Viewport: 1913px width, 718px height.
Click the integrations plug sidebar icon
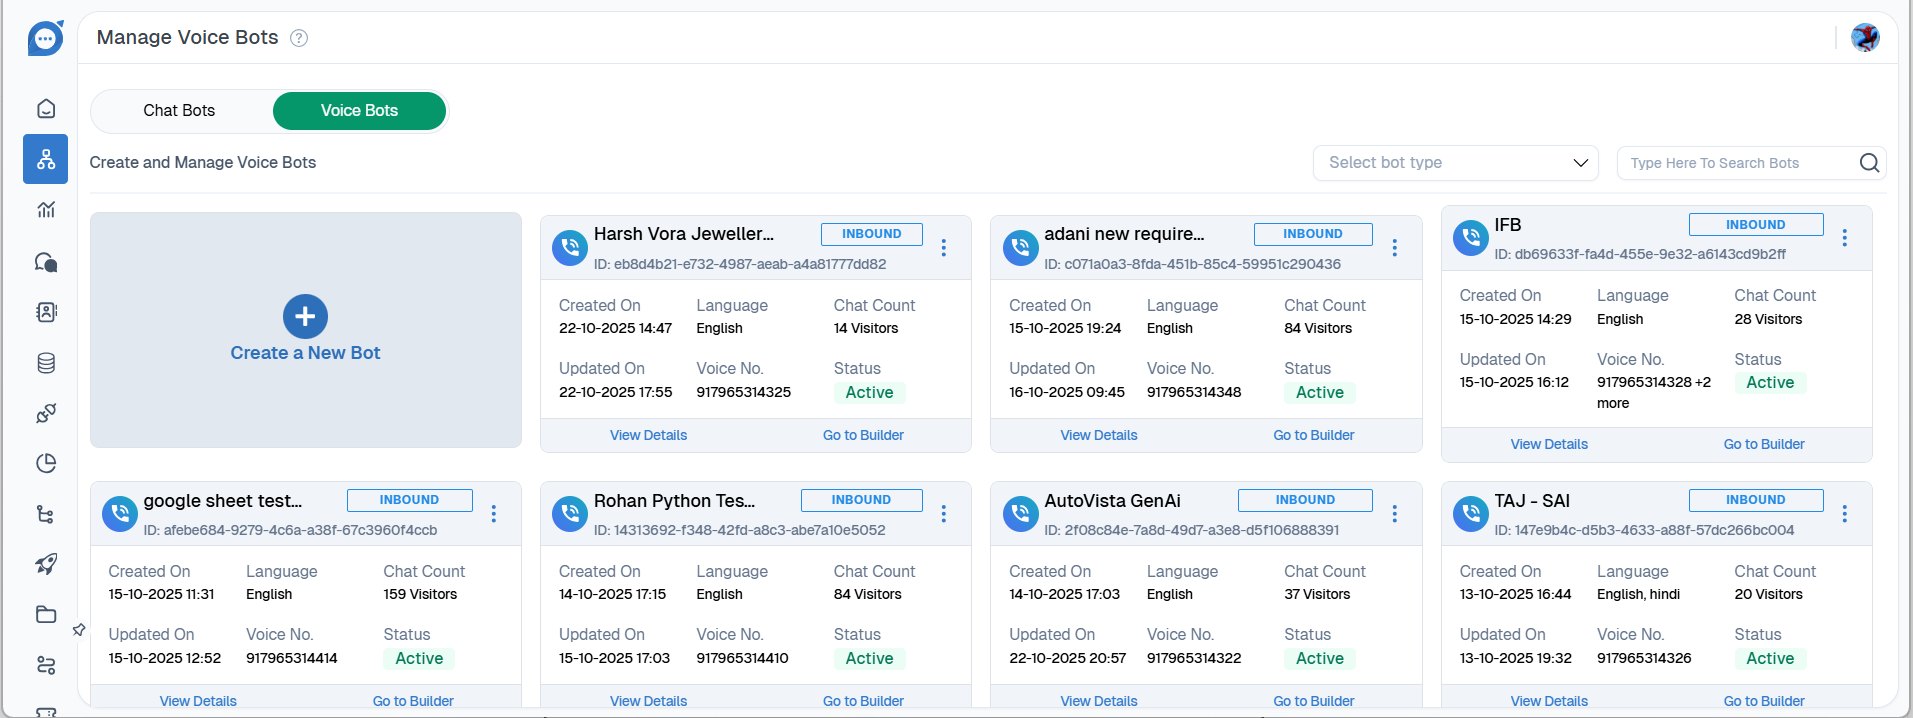(46, 413)
